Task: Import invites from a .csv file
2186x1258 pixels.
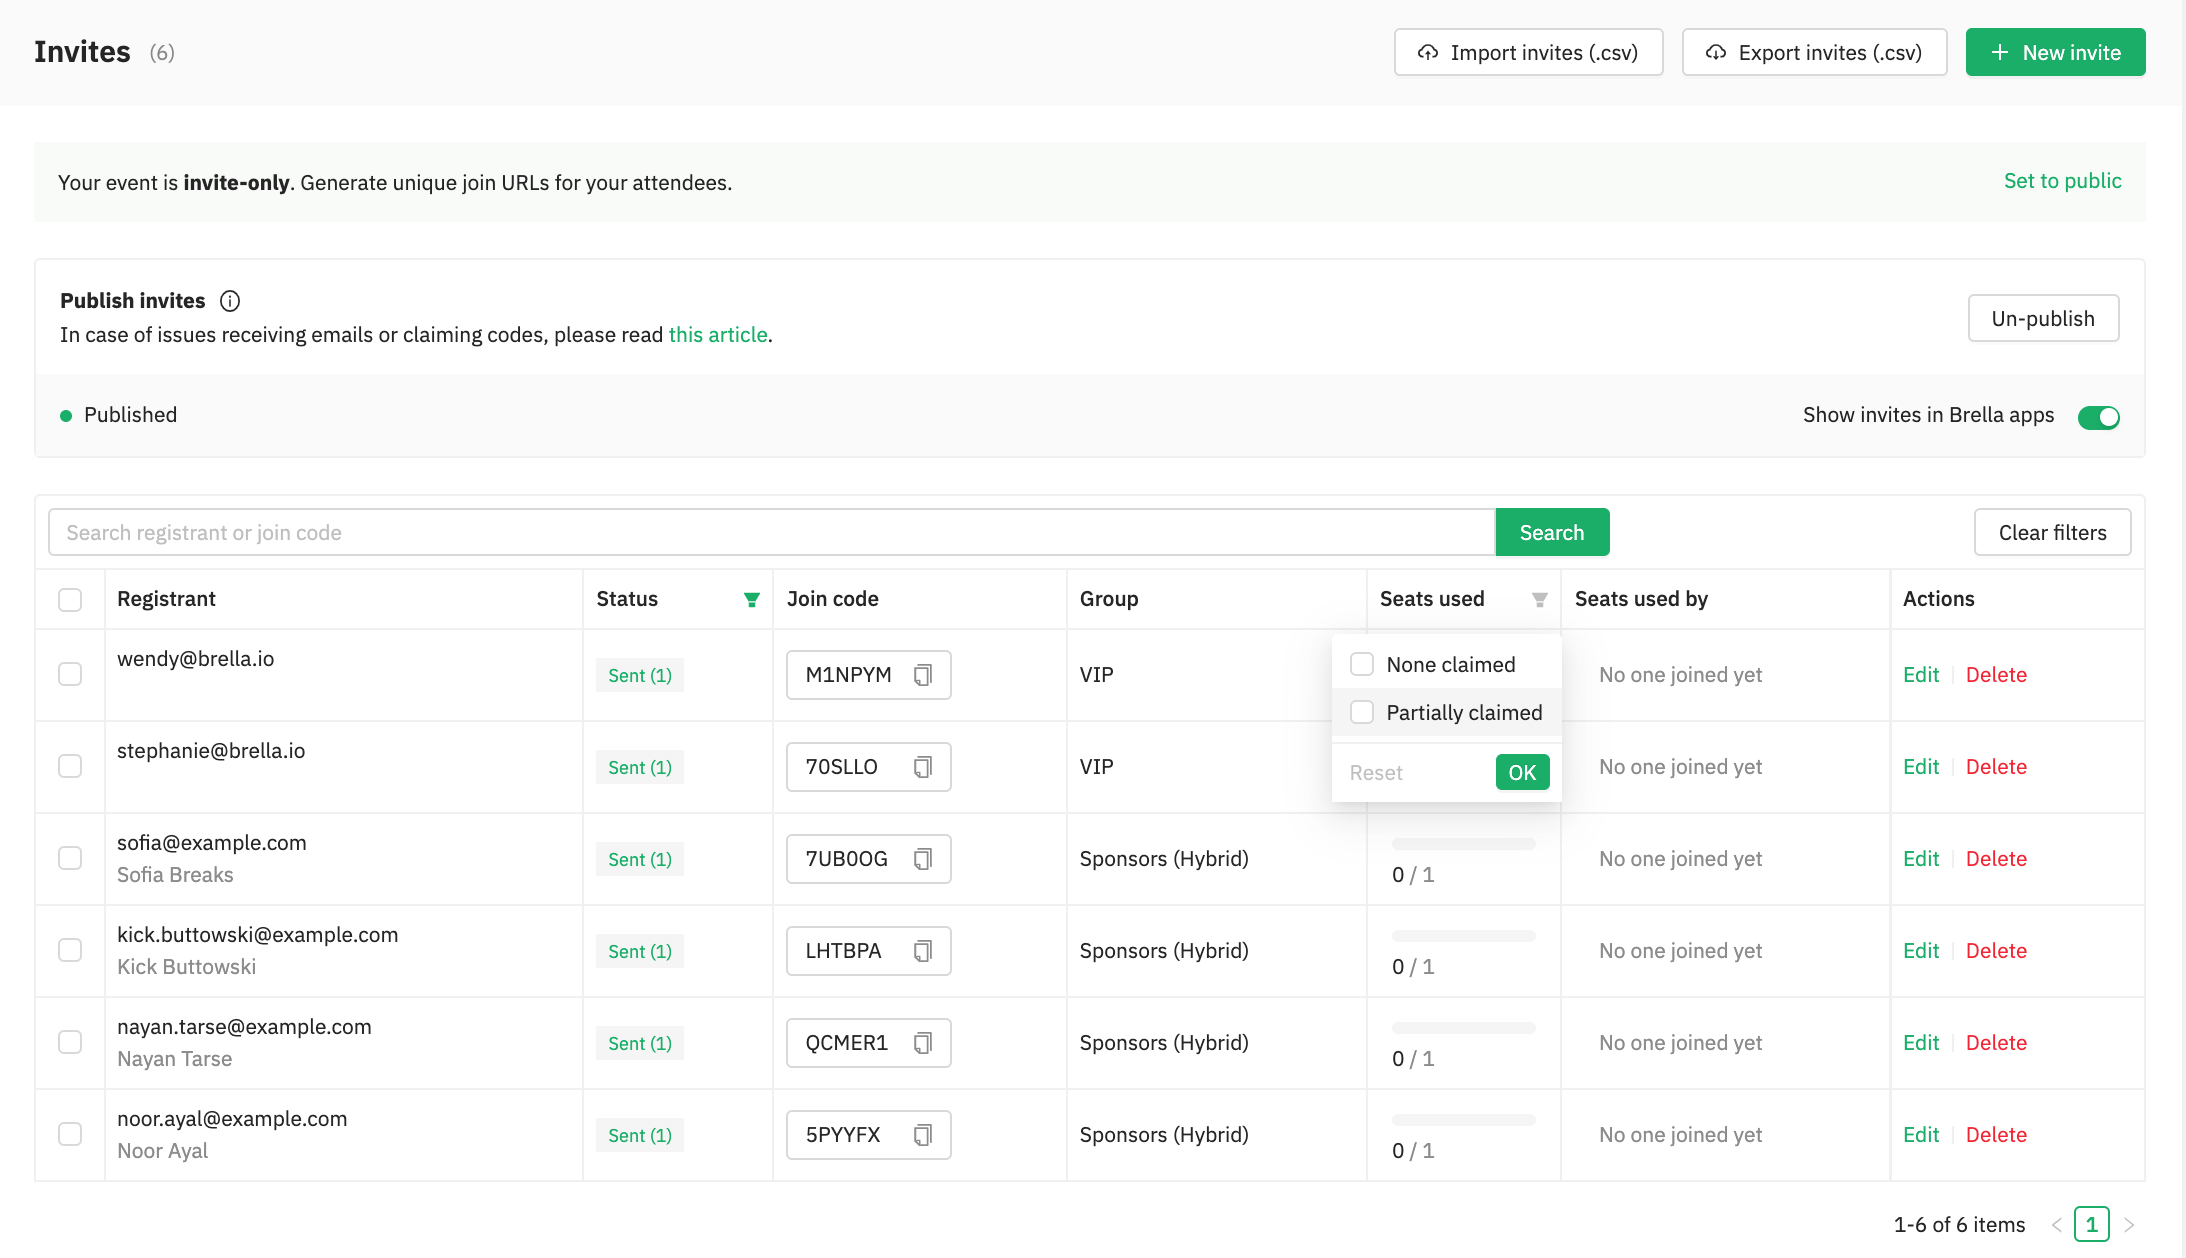Action: point(1528,52)
